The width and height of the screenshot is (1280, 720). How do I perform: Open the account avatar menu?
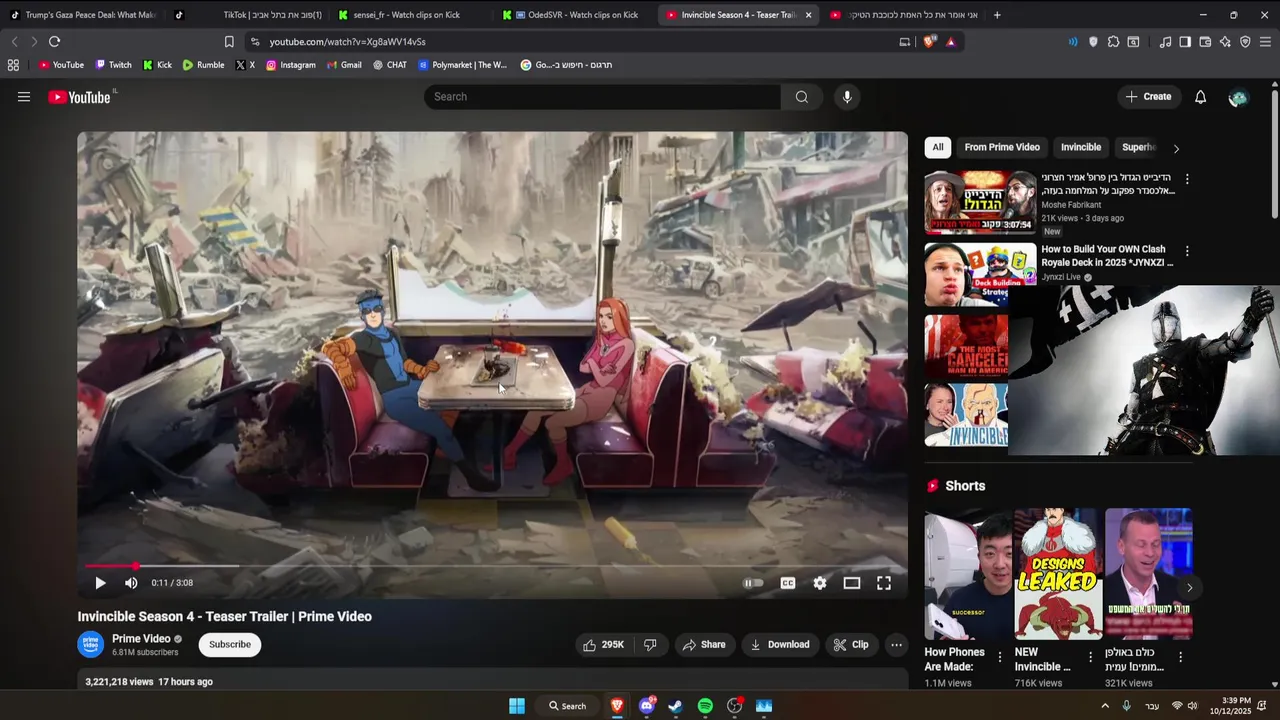click(1238, 97)
